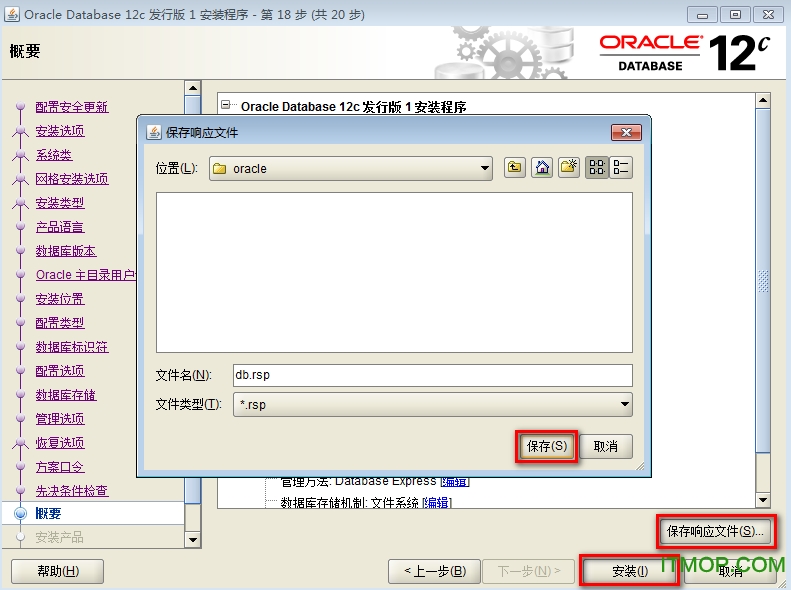Open the location dropdown showing oracle
Screen dimensions: 791x590
351,168
